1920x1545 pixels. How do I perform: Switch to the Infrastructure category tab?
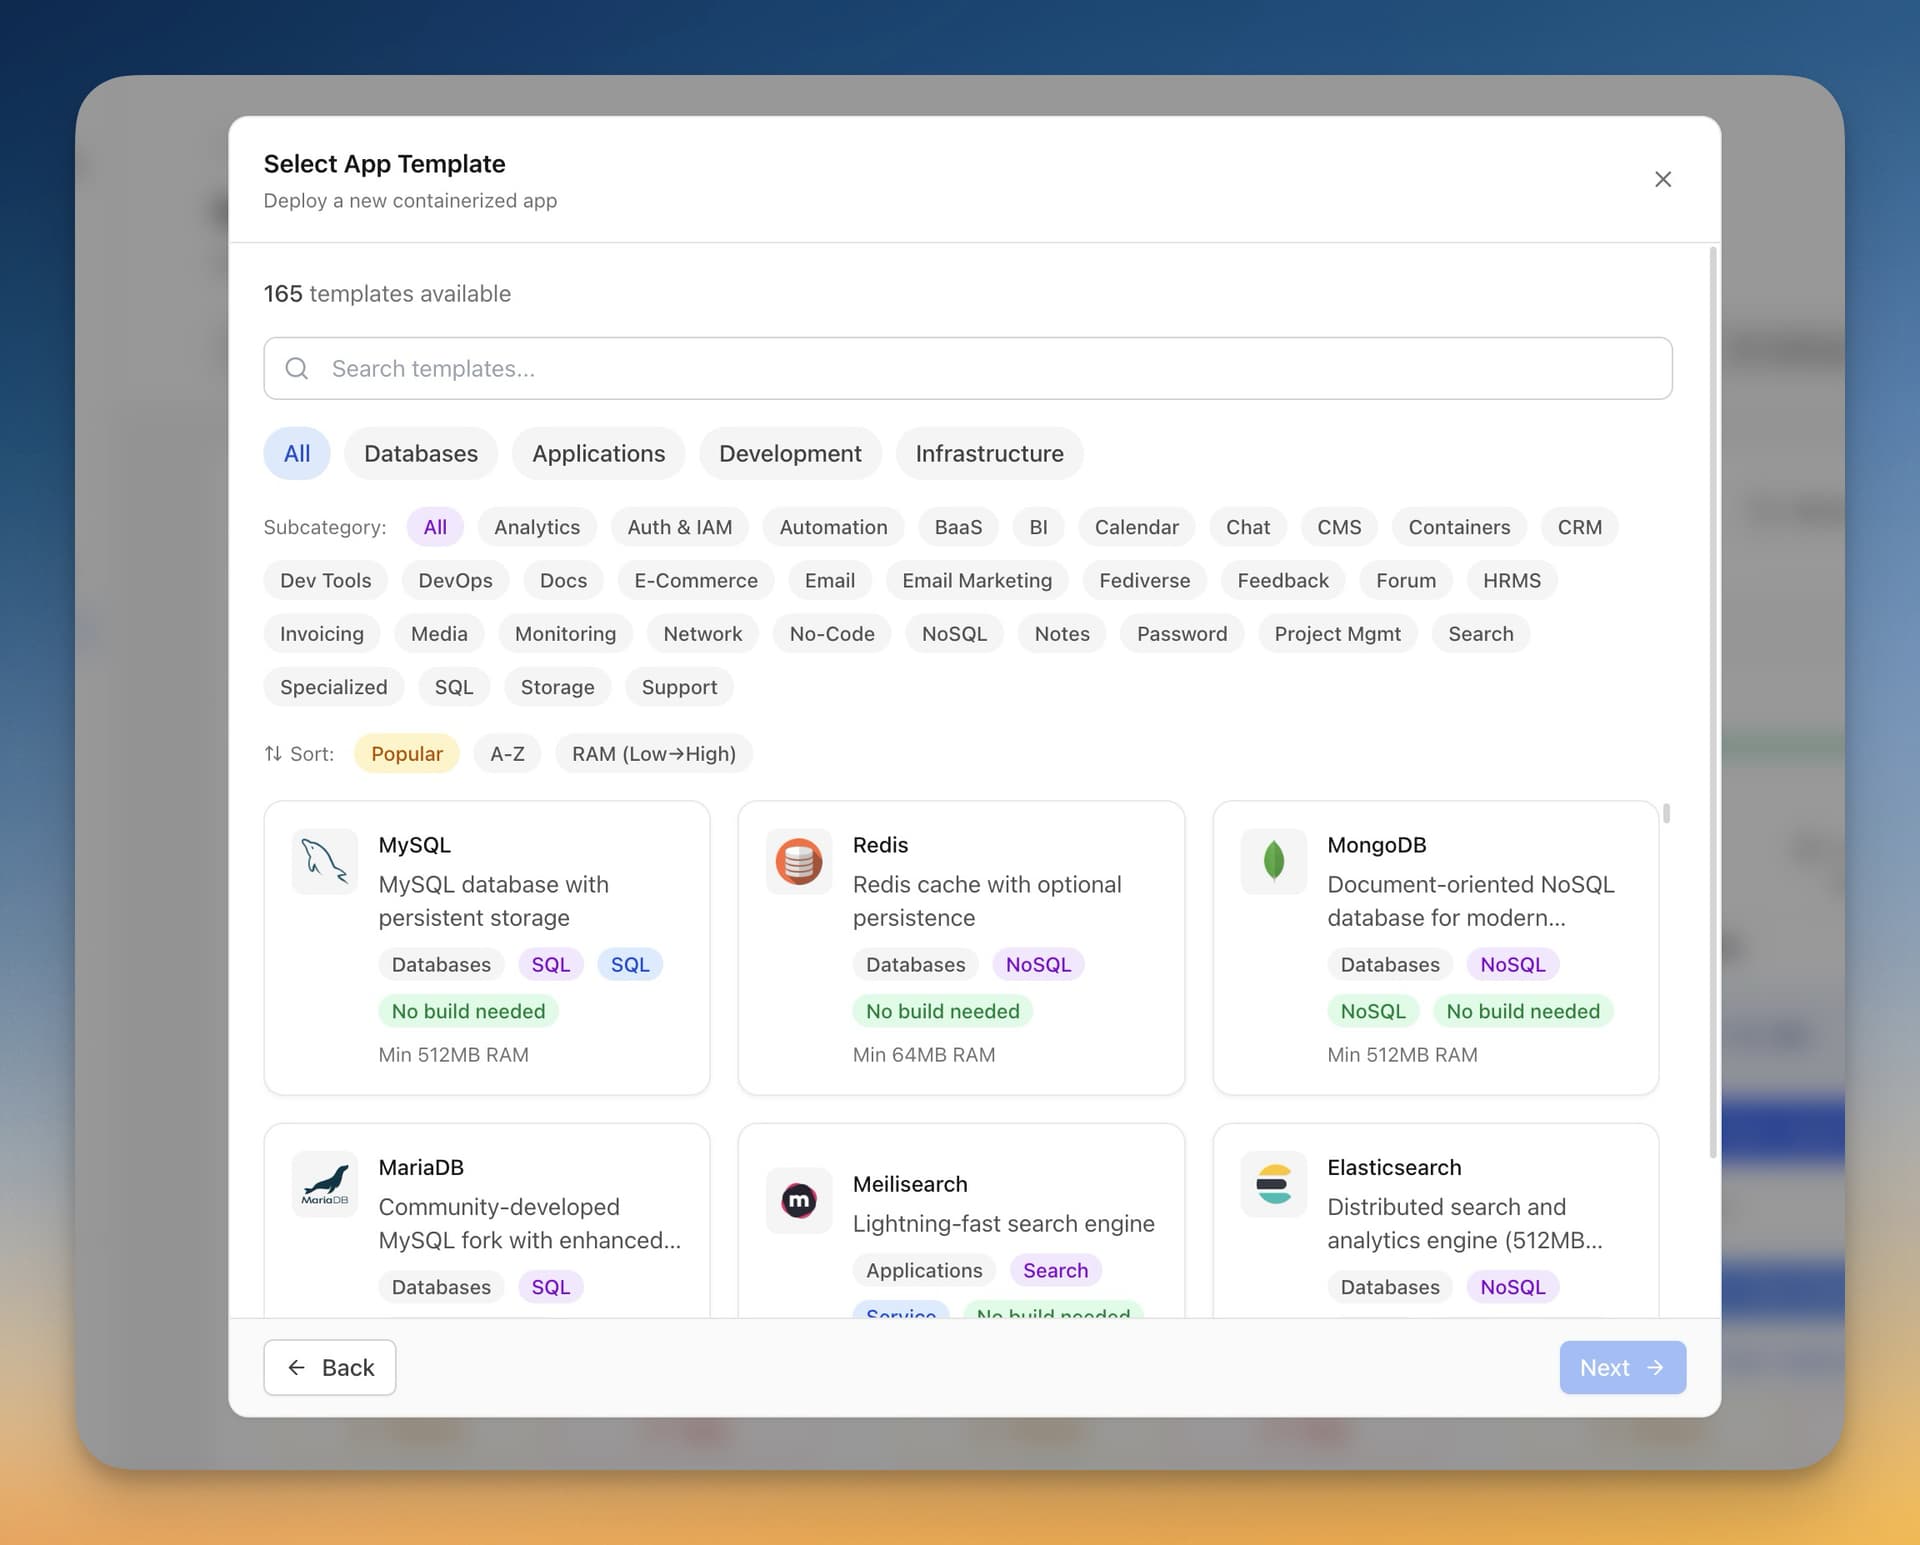(x=989, y=453)
